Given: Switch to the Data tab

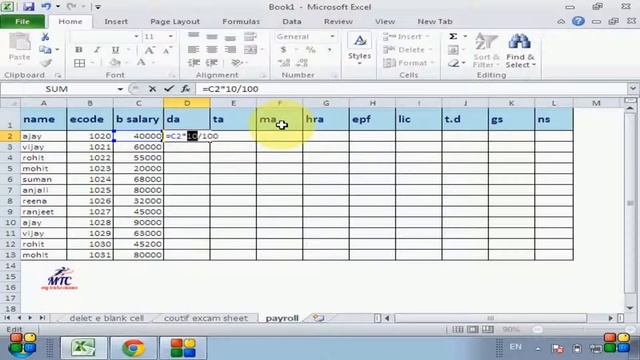Looking at the screenshot, I should [x=292, y=21].
